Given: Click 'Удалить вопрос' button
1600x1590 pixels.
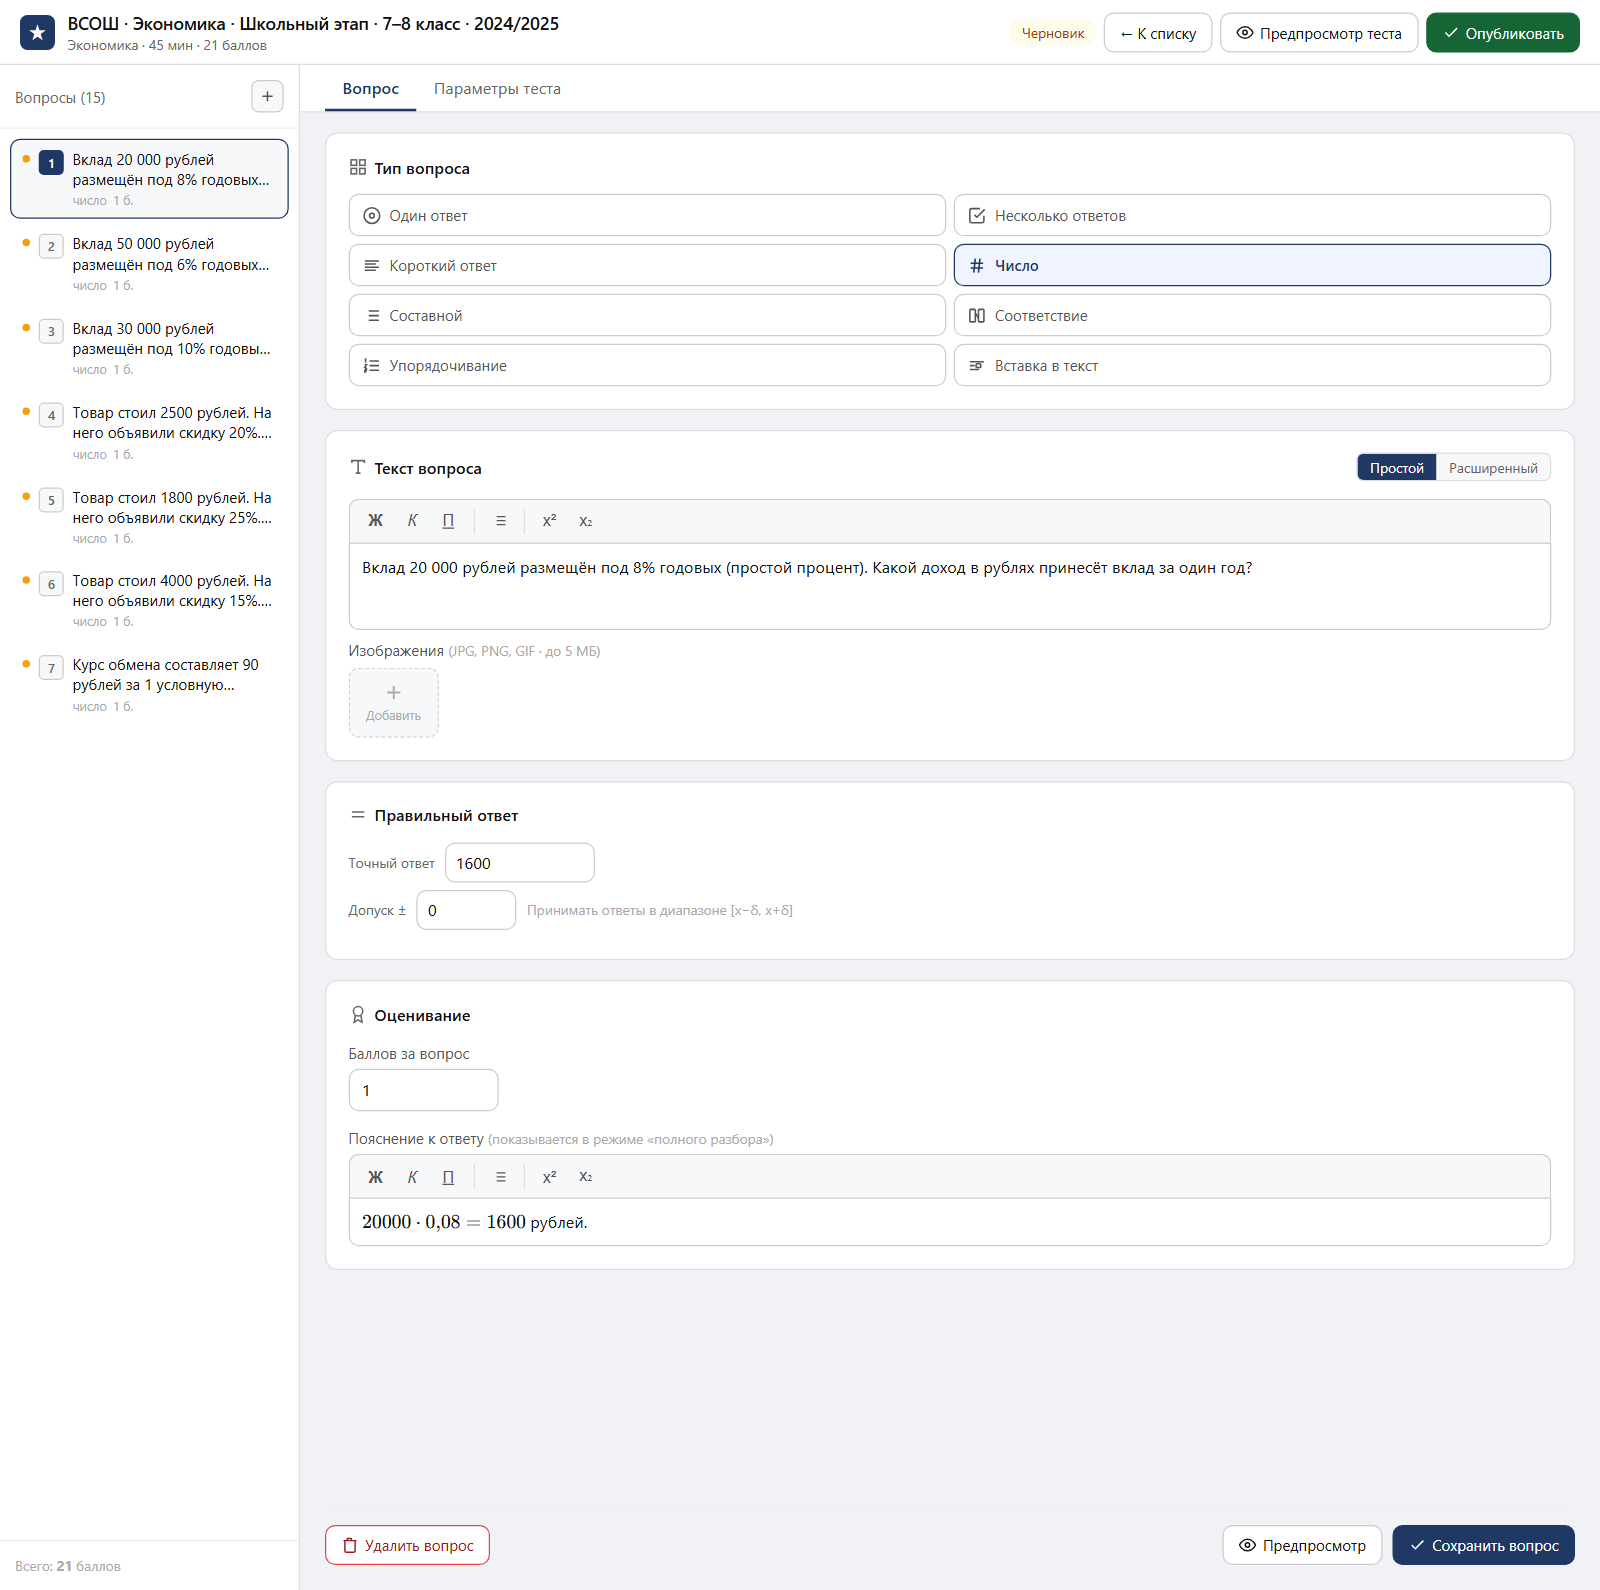Looking at the screenshot, I should coord(407,1545).
